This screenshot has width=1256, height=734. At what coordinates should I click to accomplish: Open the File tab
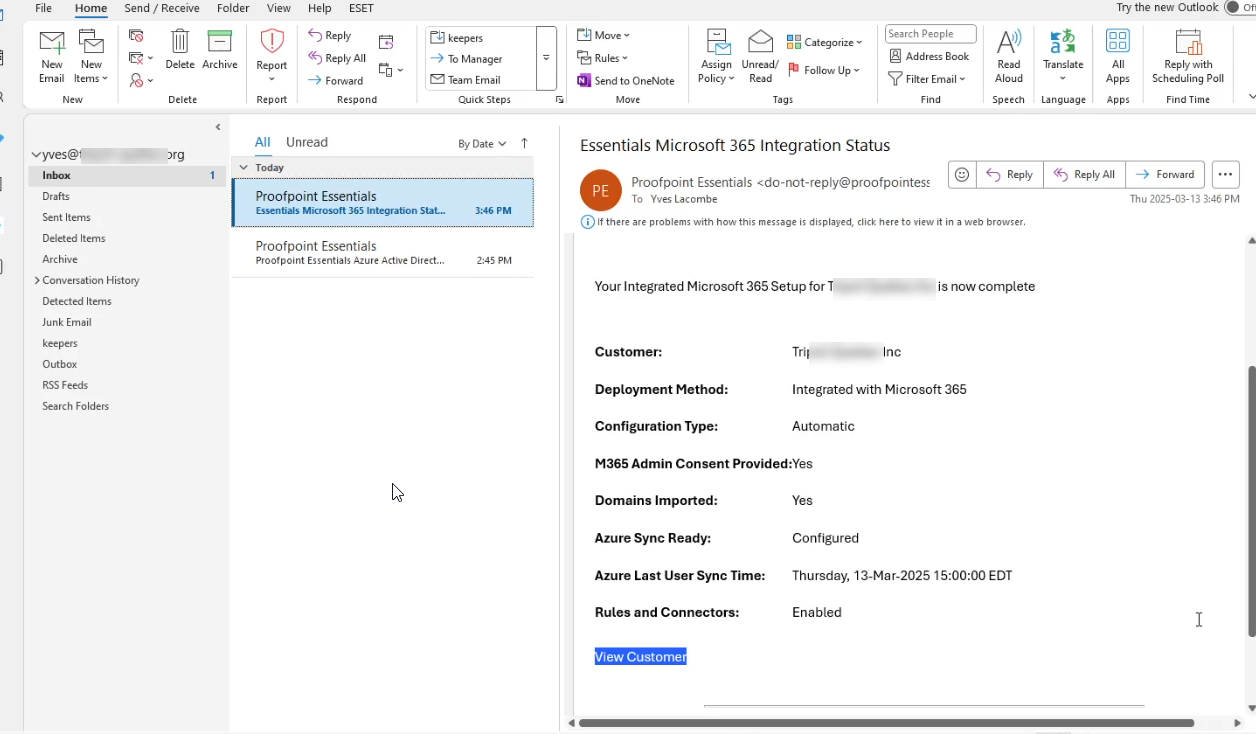pos(43,8)
